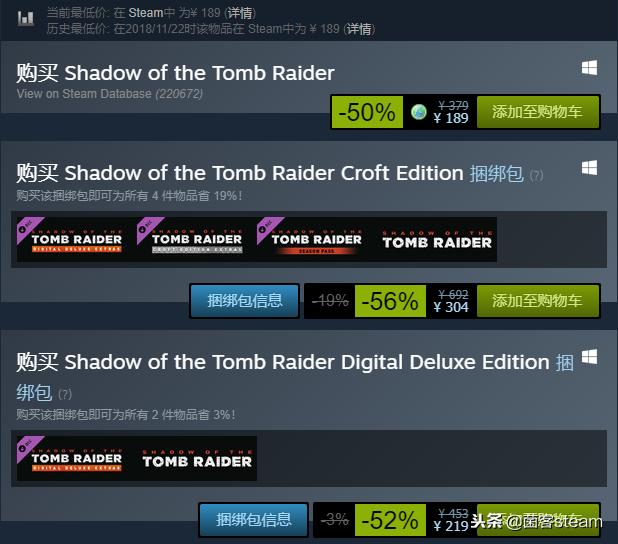Image resolution: width=618 pixels, height=544 pixels.
Task: Click the (?) help icon next to Croft Edition bundle
Action: [x=537, y=175]
